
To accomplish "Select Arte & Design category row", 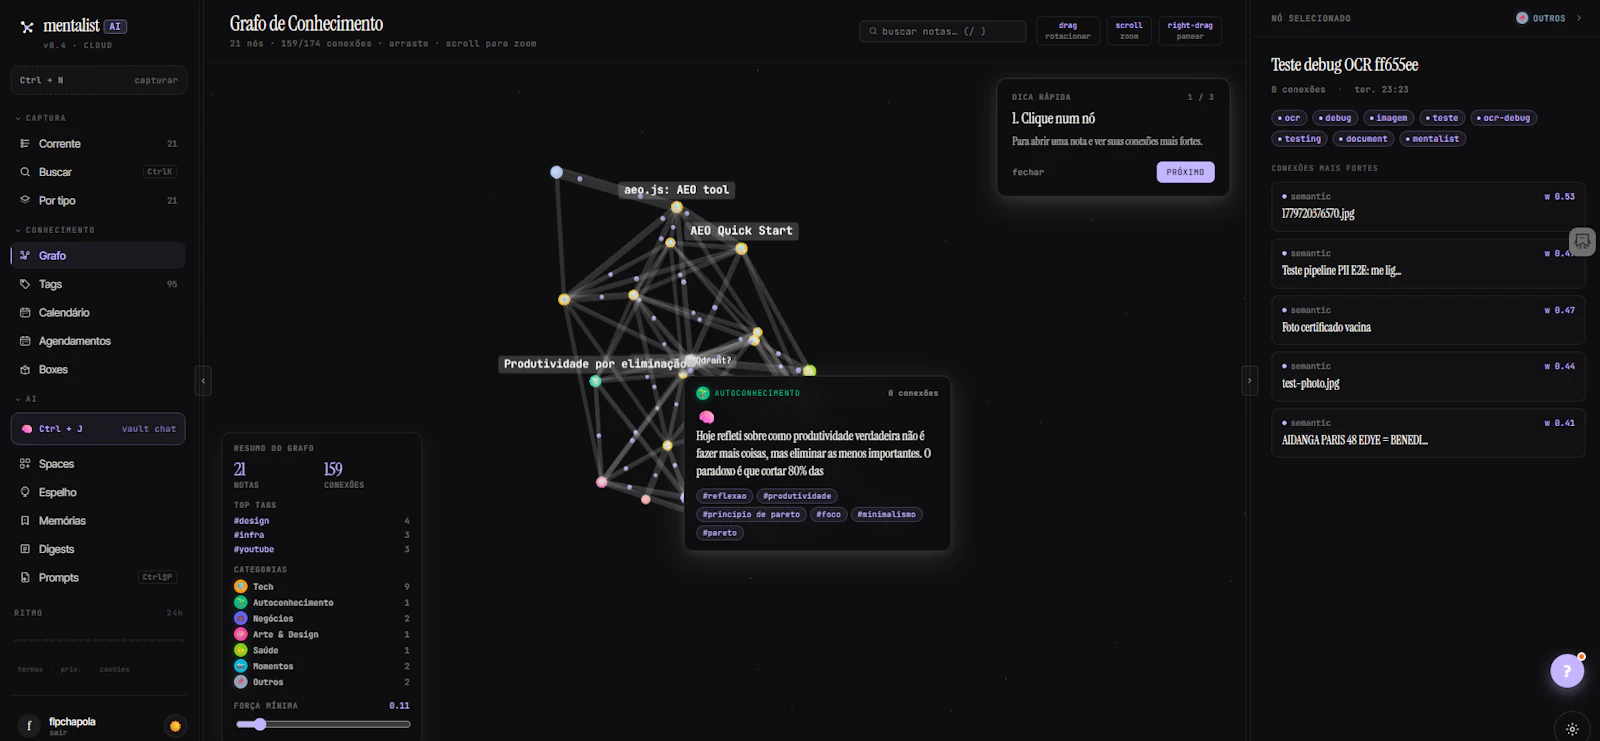I will click(x=322, y=635).
